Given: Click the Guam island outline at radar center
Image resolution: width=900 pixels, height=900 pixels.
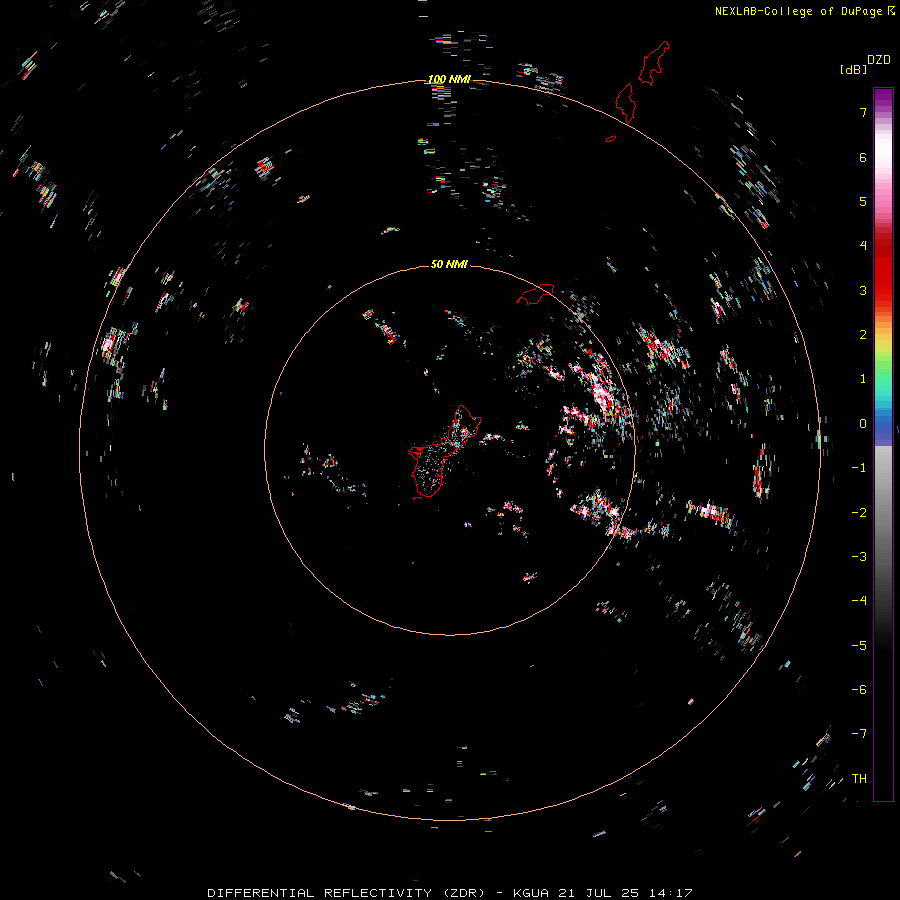Looking at the screenshot, I should [443, 452].
